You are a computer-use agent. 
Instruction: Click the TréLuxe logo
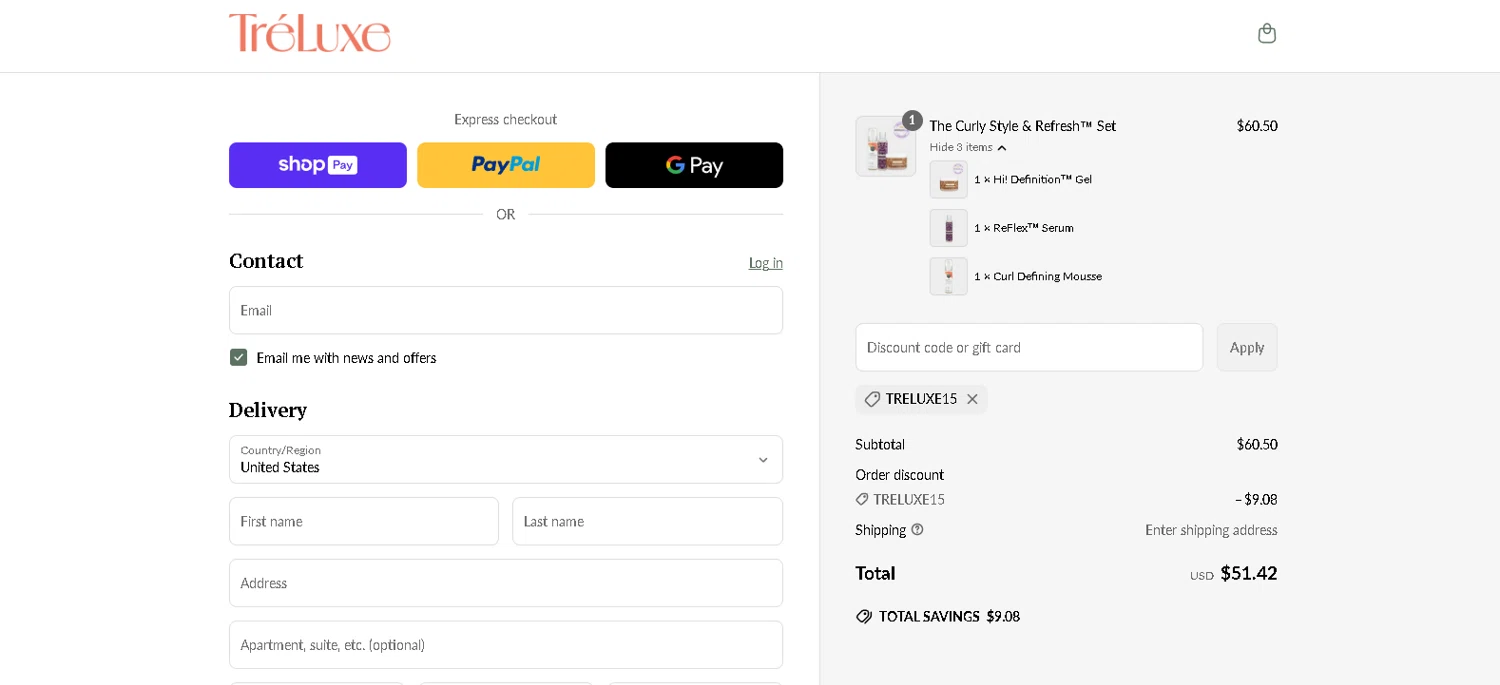click(x=310, y=33)
